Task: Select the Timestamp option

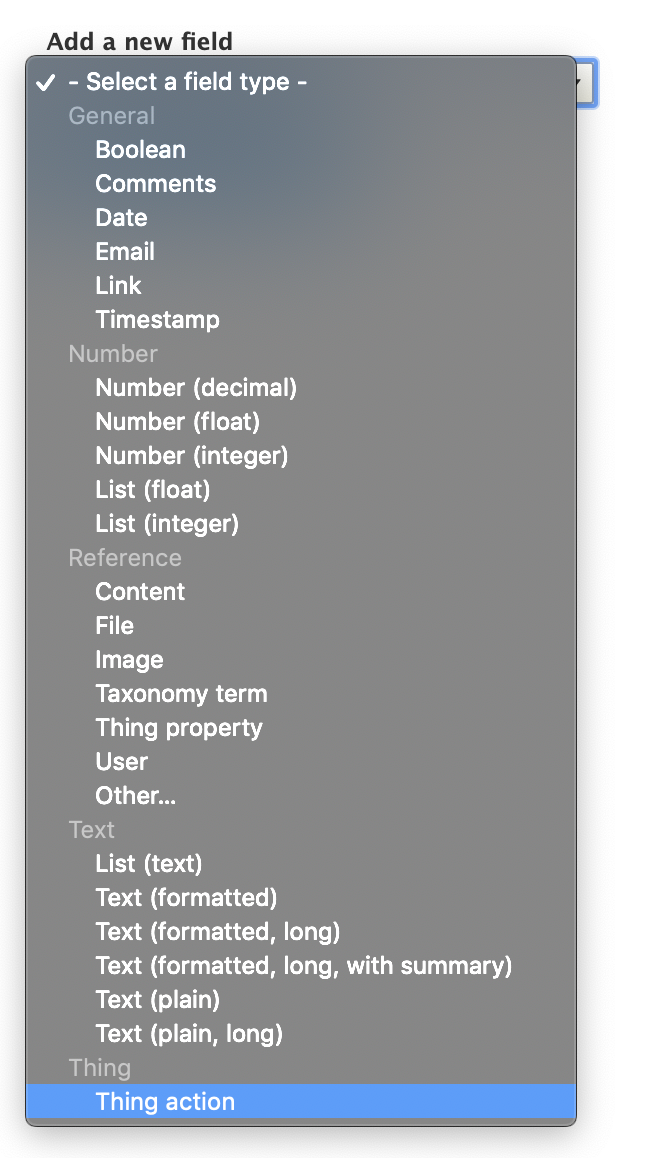Action: (x=157, y=320)
